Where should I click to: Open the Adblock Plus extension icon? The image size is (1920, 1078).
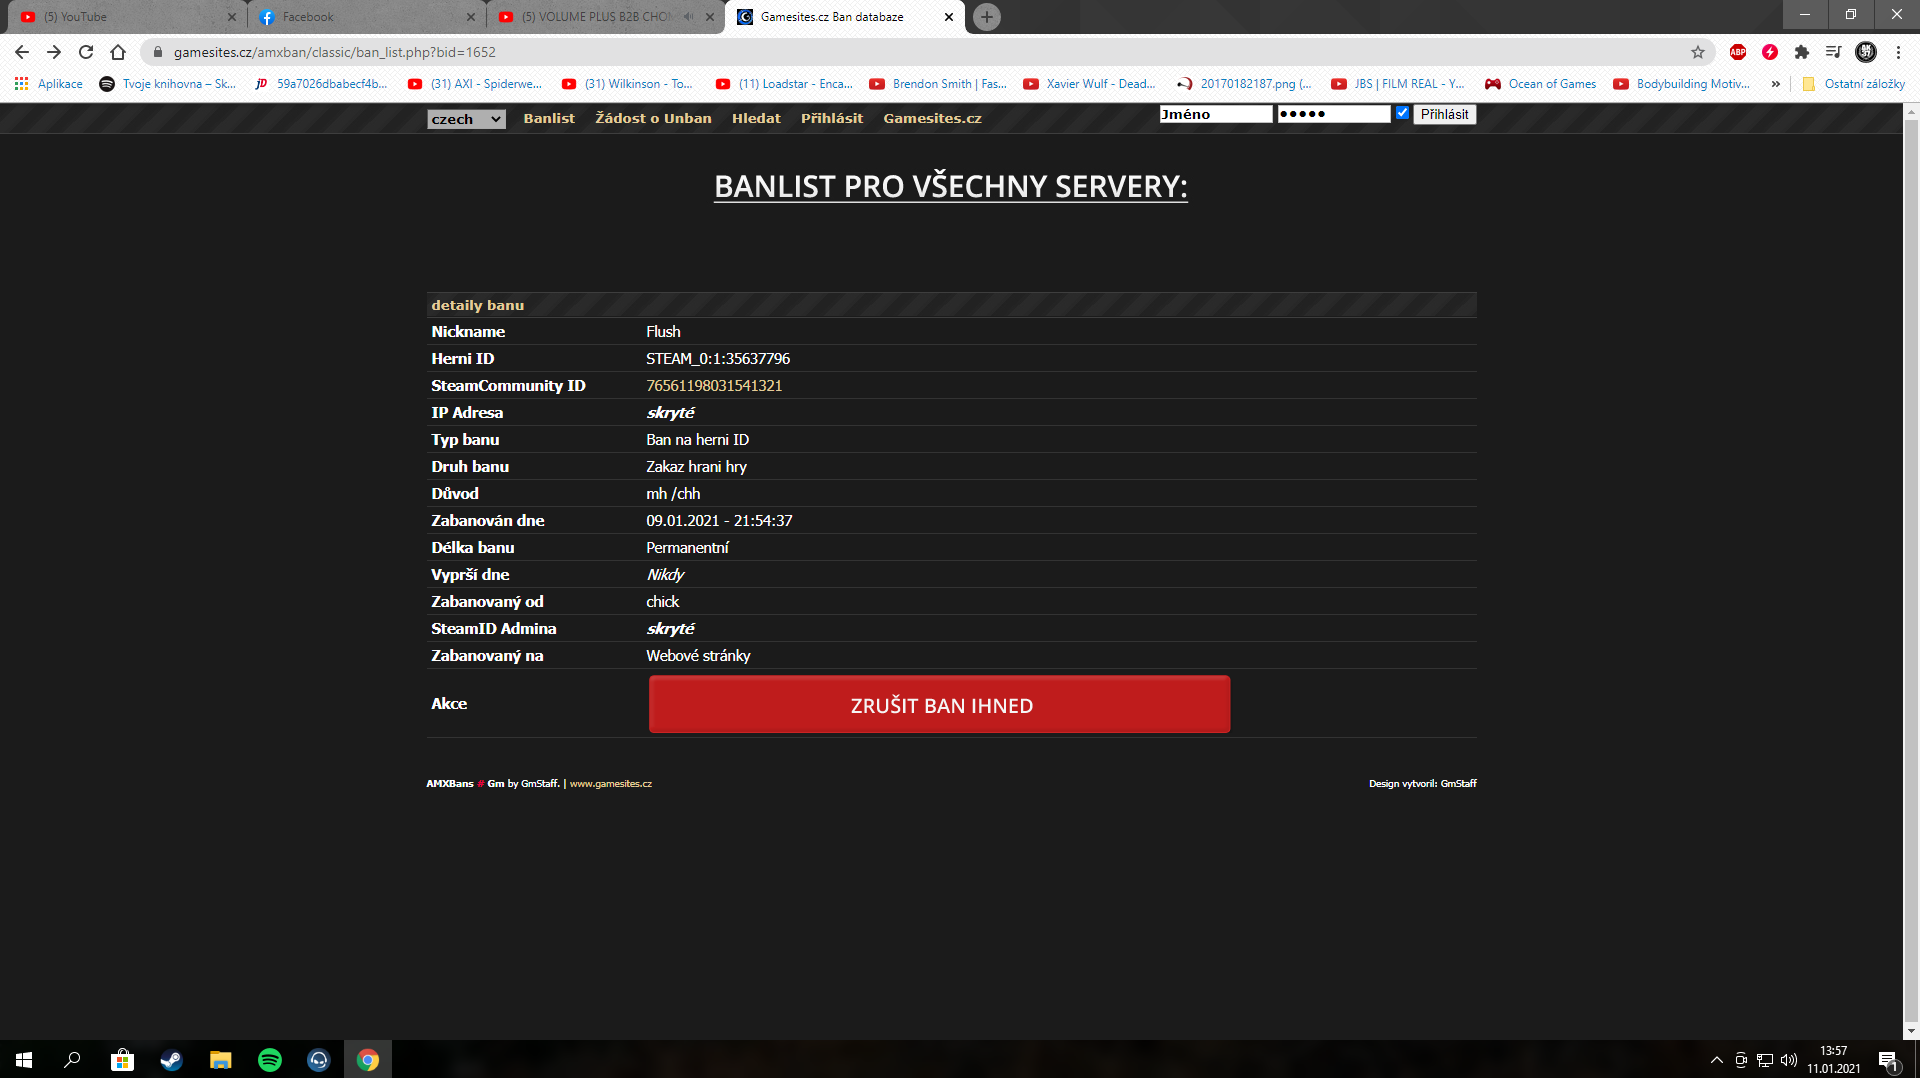coord(1738,52)
